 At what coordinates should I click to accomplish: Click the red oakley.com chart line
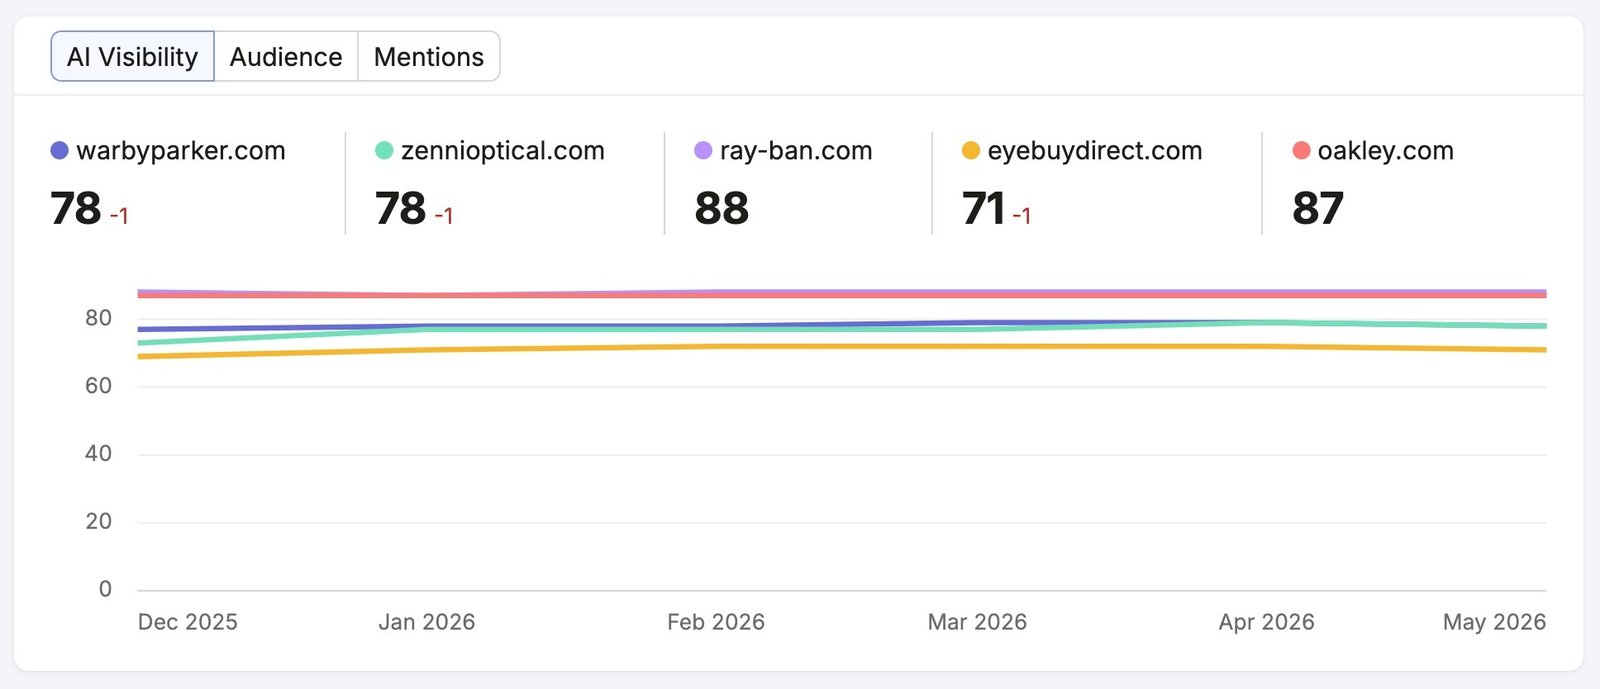tap(842, 295)
